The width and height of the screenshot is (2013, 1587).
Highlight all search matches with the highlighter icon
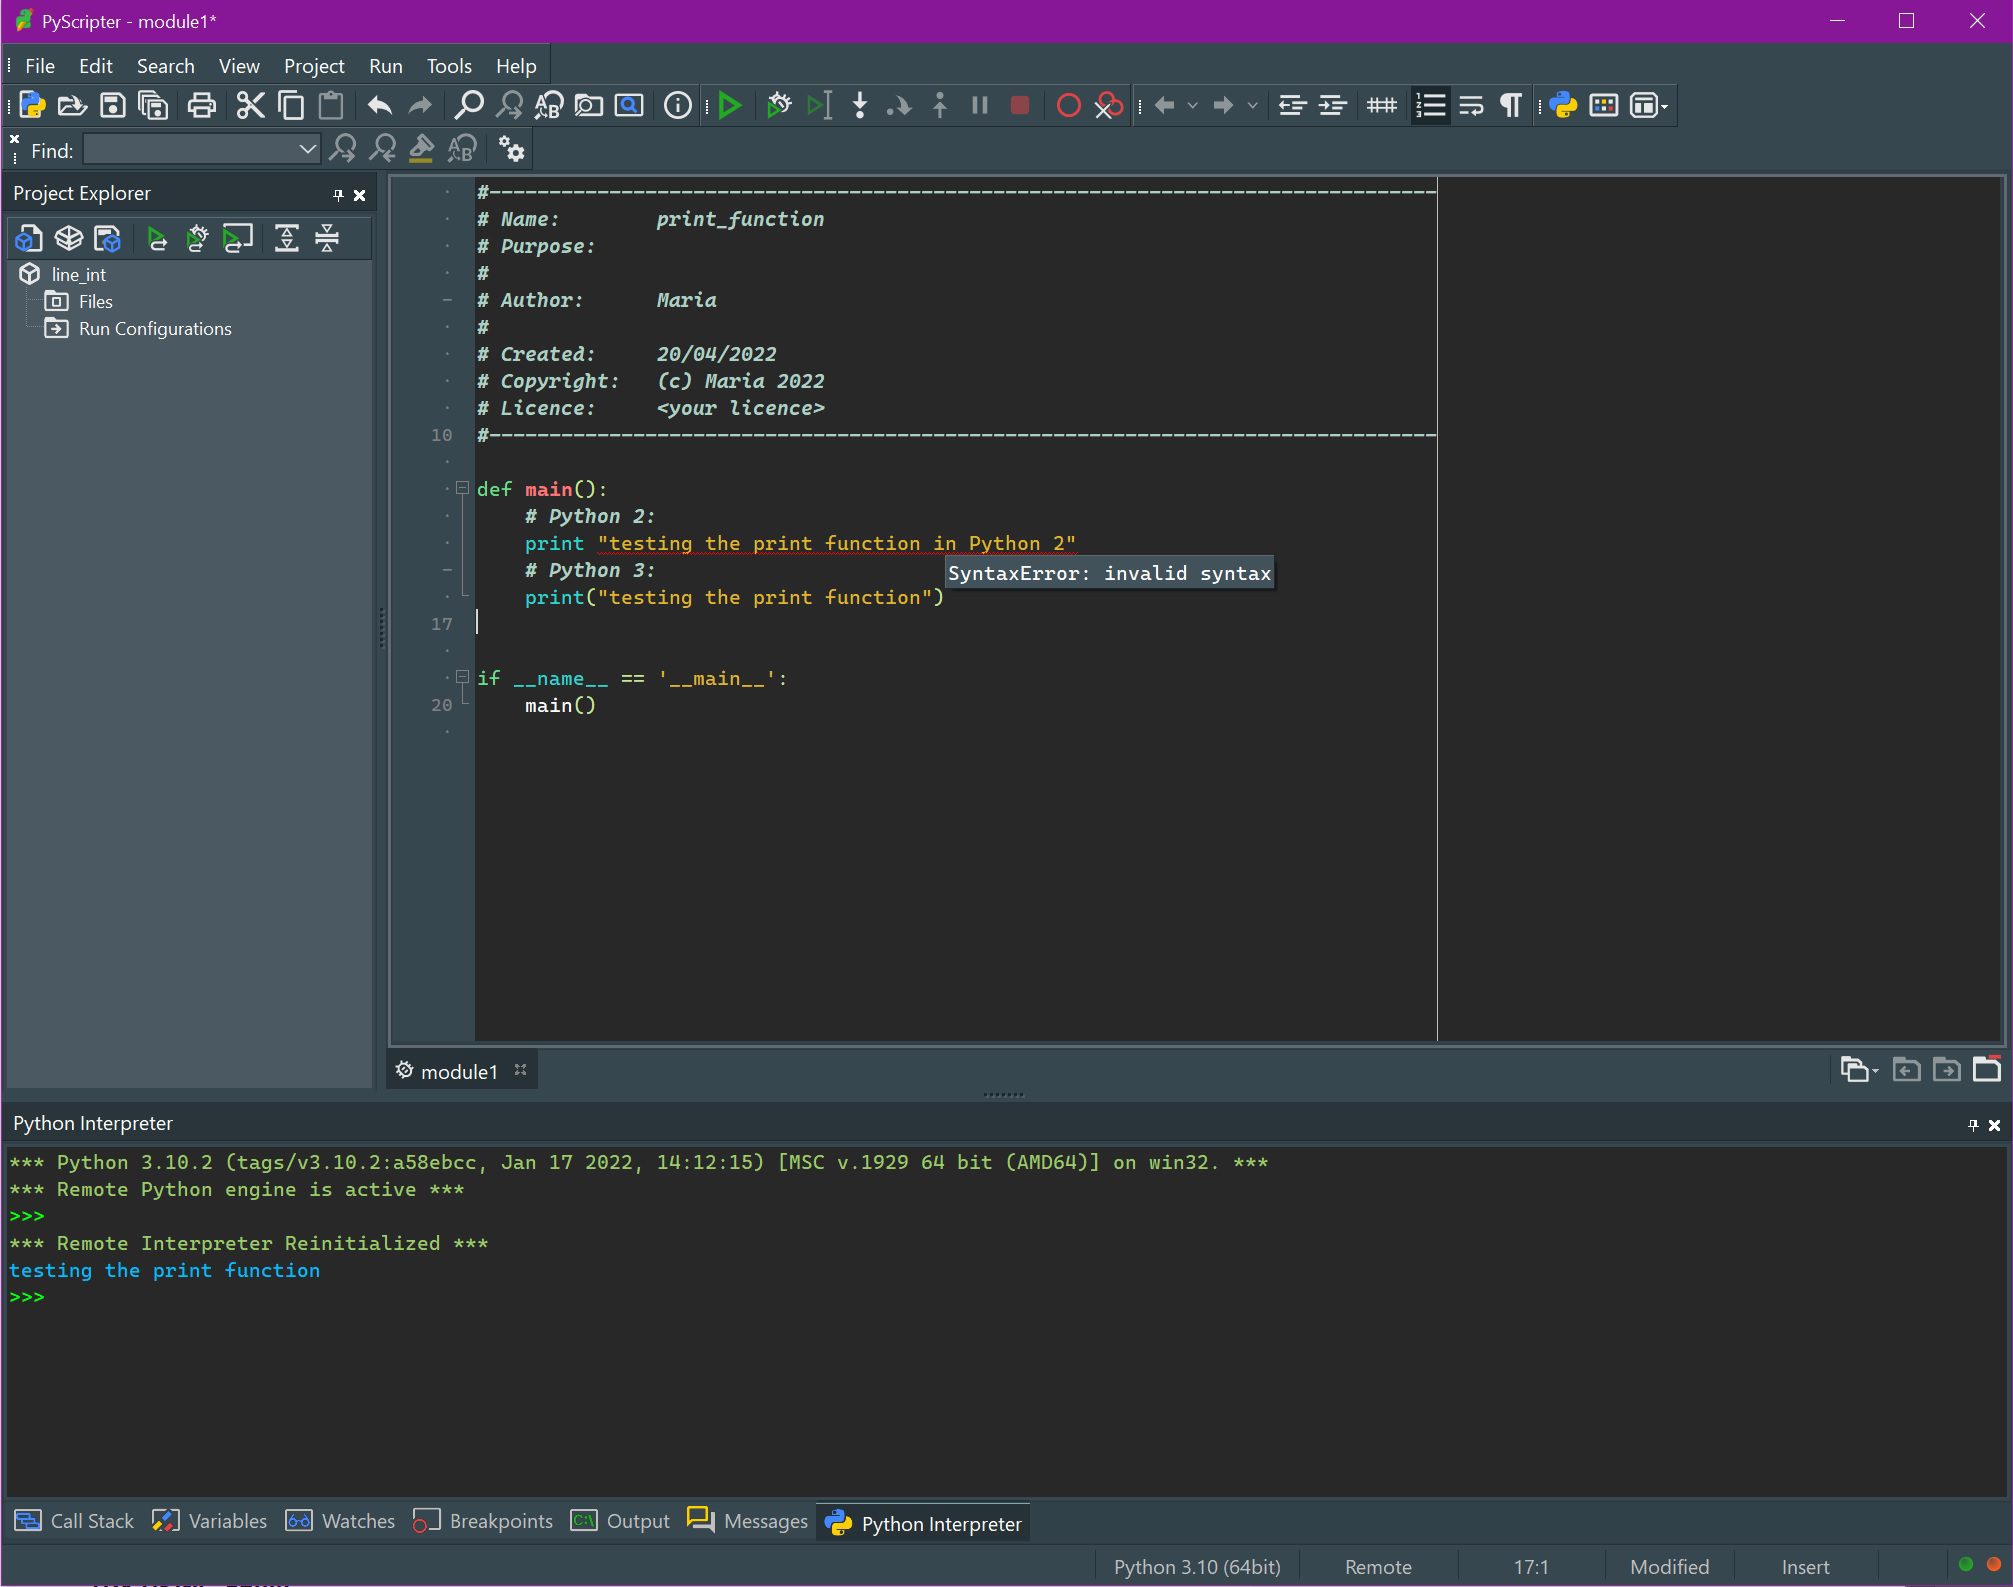[420, 149]
